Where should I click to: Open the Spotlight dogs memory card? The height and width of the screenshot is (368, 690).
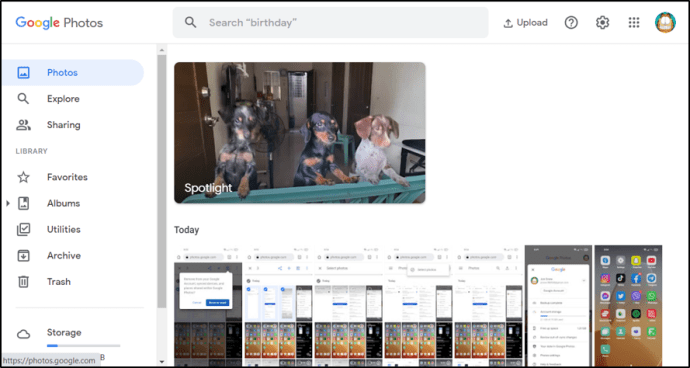click(x=300, y=132)
